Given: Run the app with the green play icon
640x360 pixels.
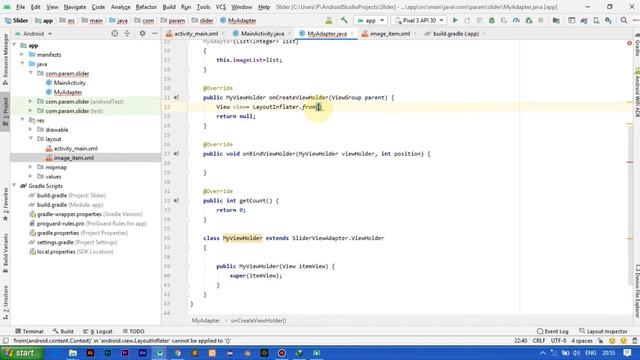Looking at the screenshot, I should pos(455,20).
